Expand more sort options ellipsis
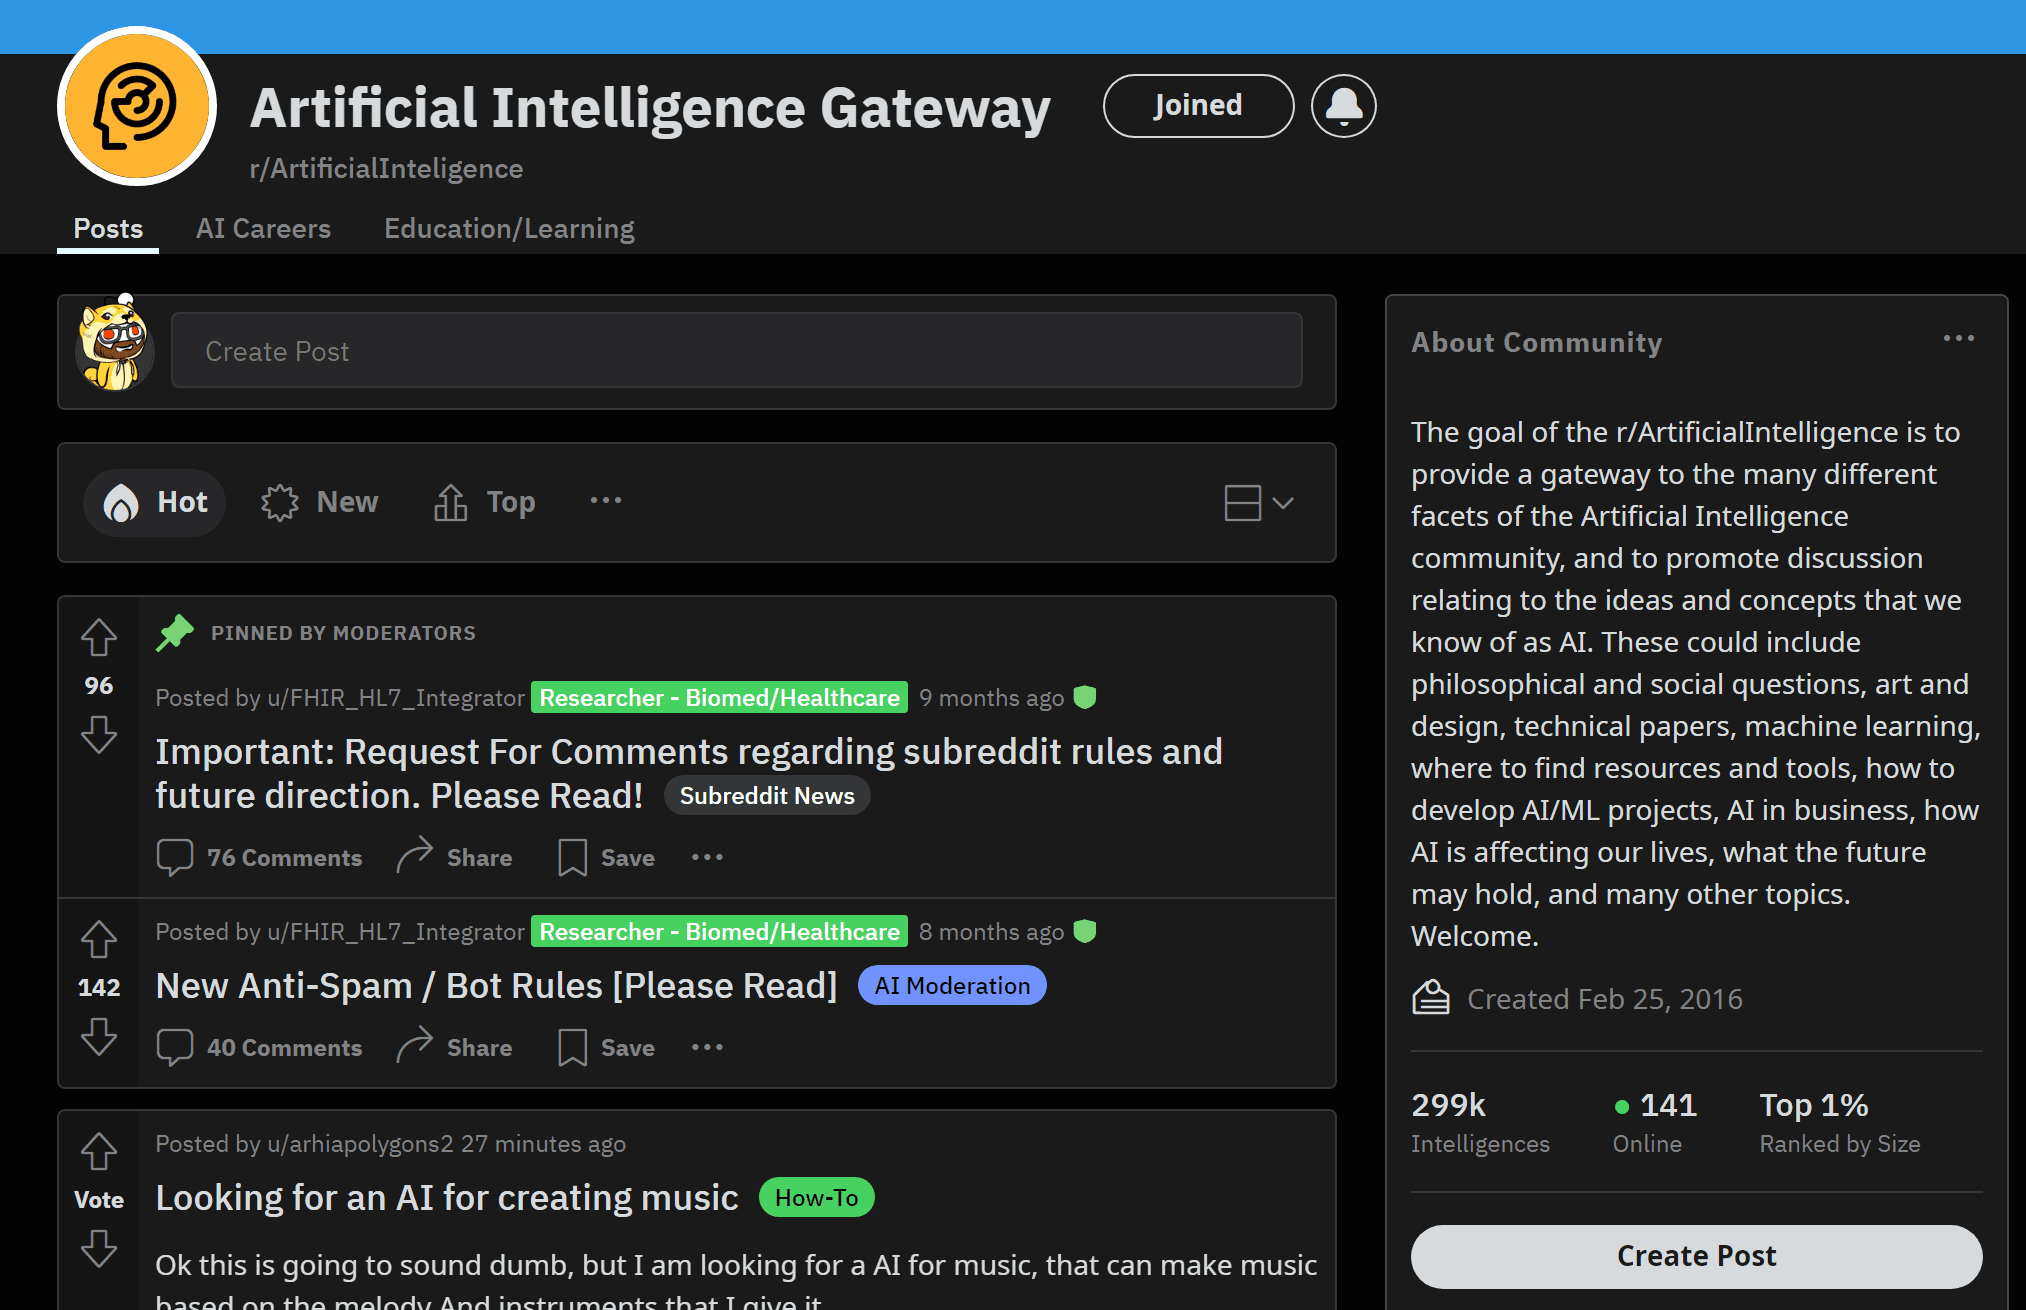This screenshot has height=1310, width=2026. (605, 501)
